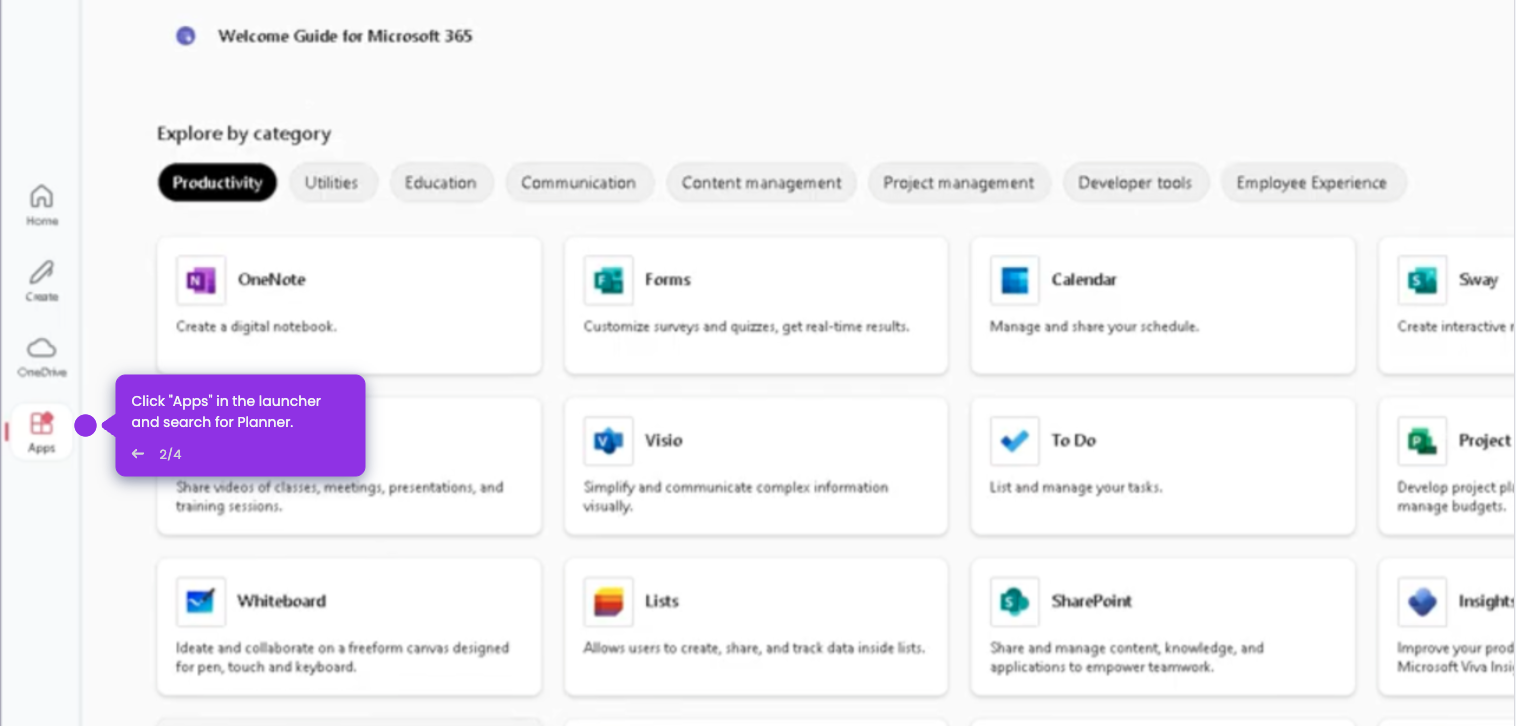Click the To Do title text
The height and width of the screenshot is (726, 1516).
coord(1074,441)
